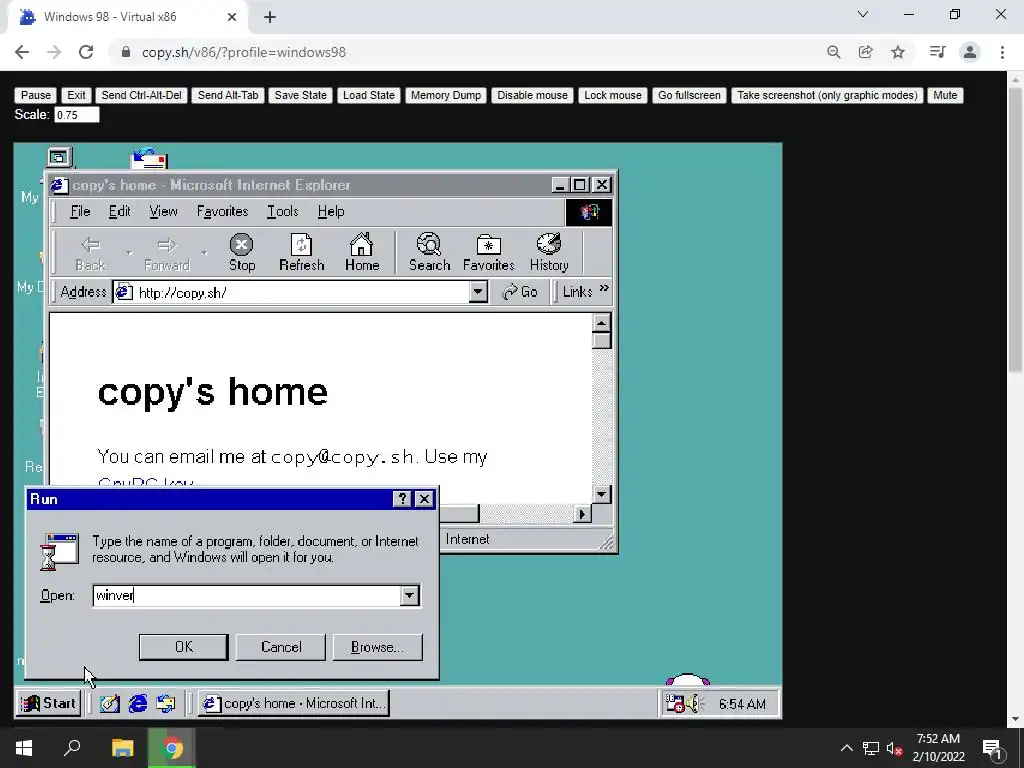
Task: Open the Tools menu in Internet Explorer
Action: pyautogui.click(x=283, y=211)
